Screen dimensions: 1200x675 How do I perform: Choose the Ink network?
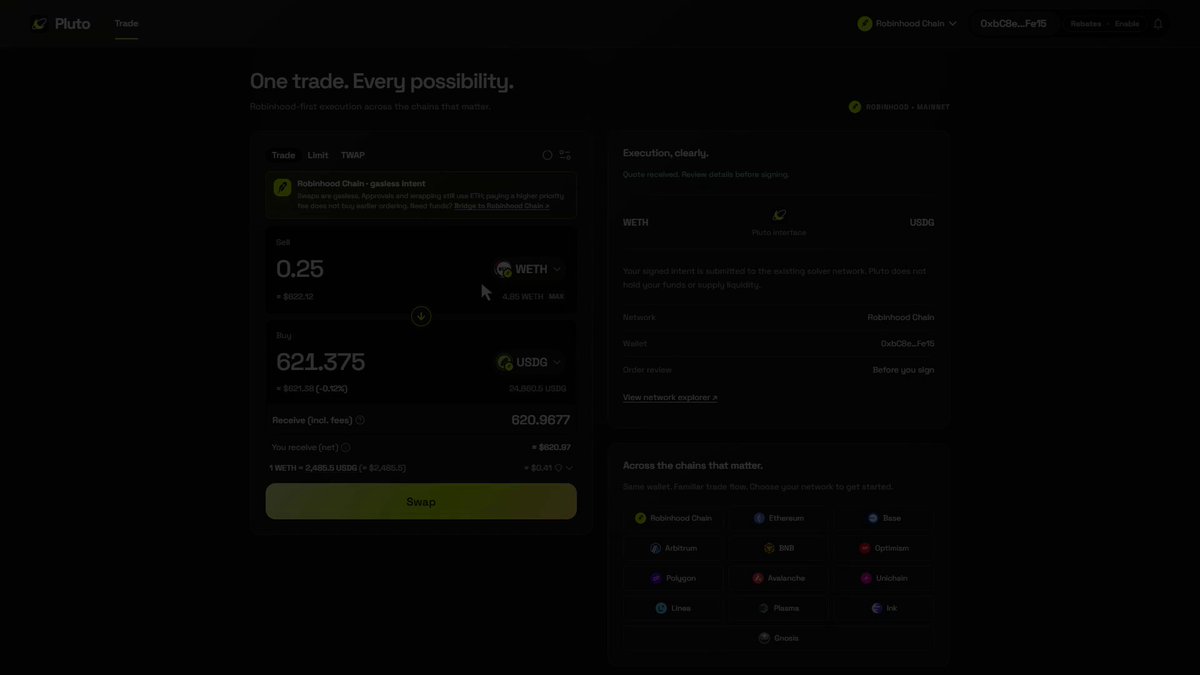(x=884, y=608)
